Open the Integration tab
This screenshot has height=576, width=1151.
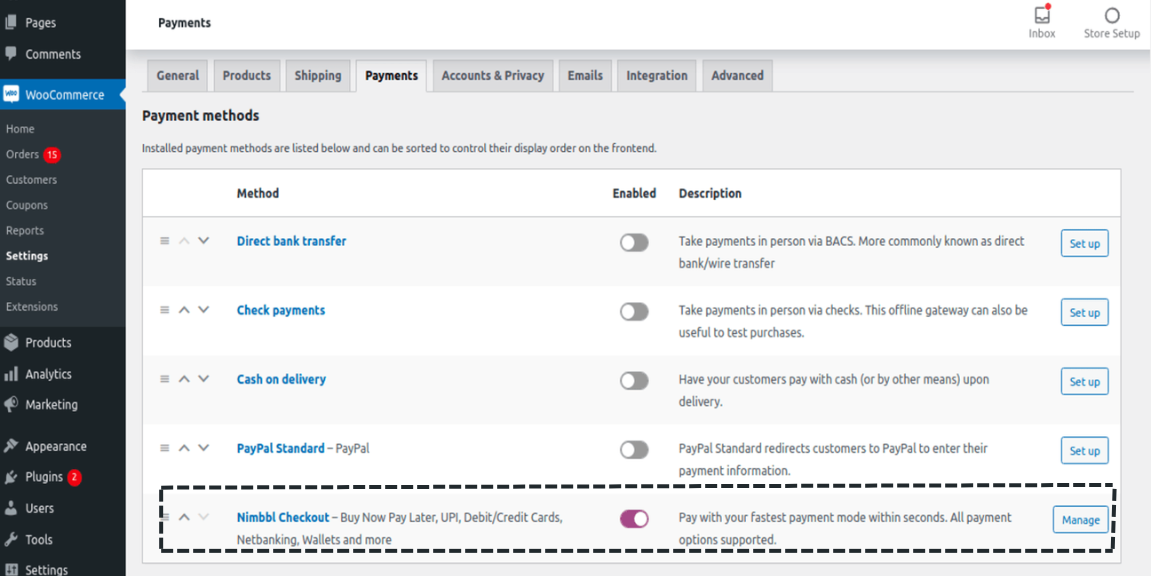[x=657, y=76]
